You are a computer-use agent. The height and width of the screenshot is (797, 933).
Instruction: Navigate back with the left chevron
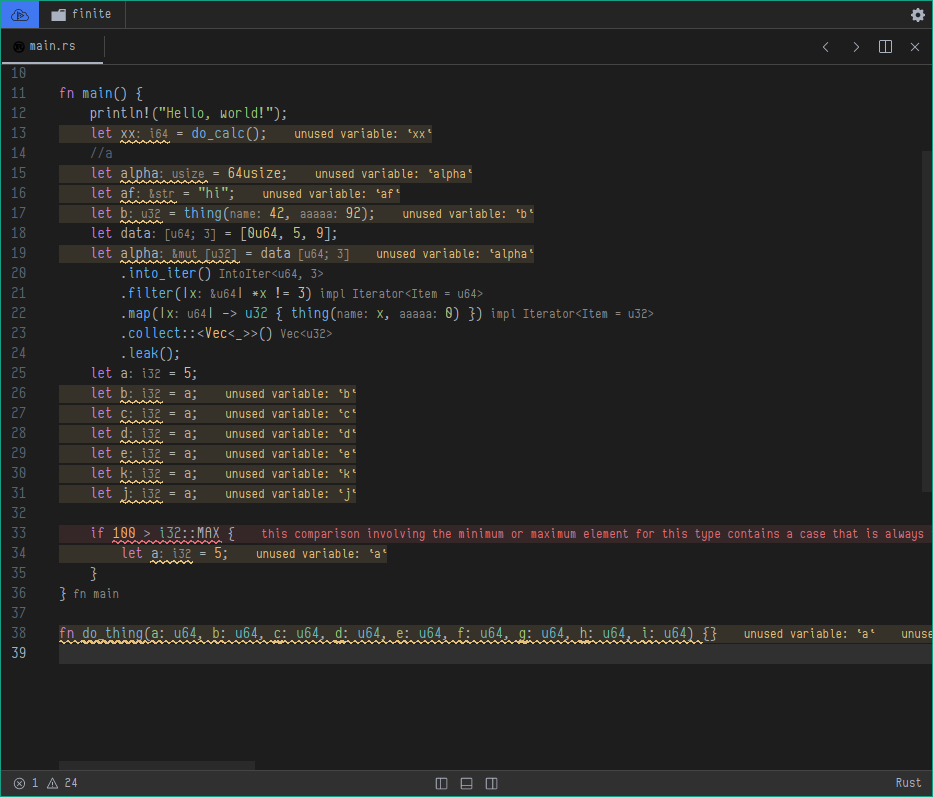(x=825, y=47)
